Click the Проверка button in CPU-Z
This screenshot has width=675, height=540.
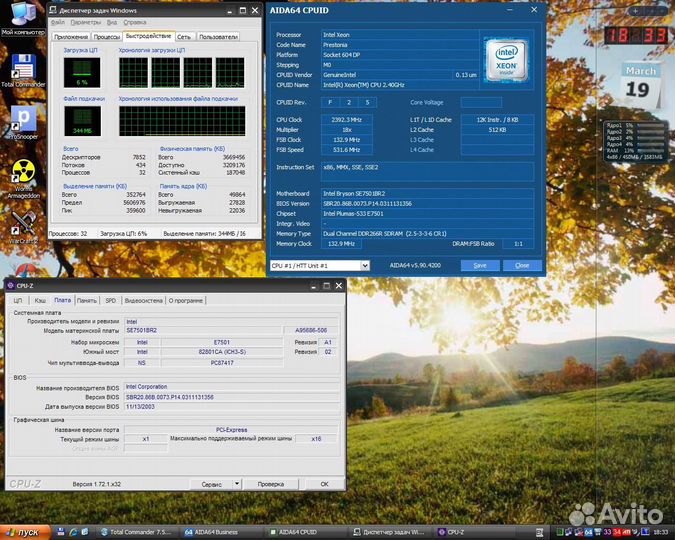[271, 484]
